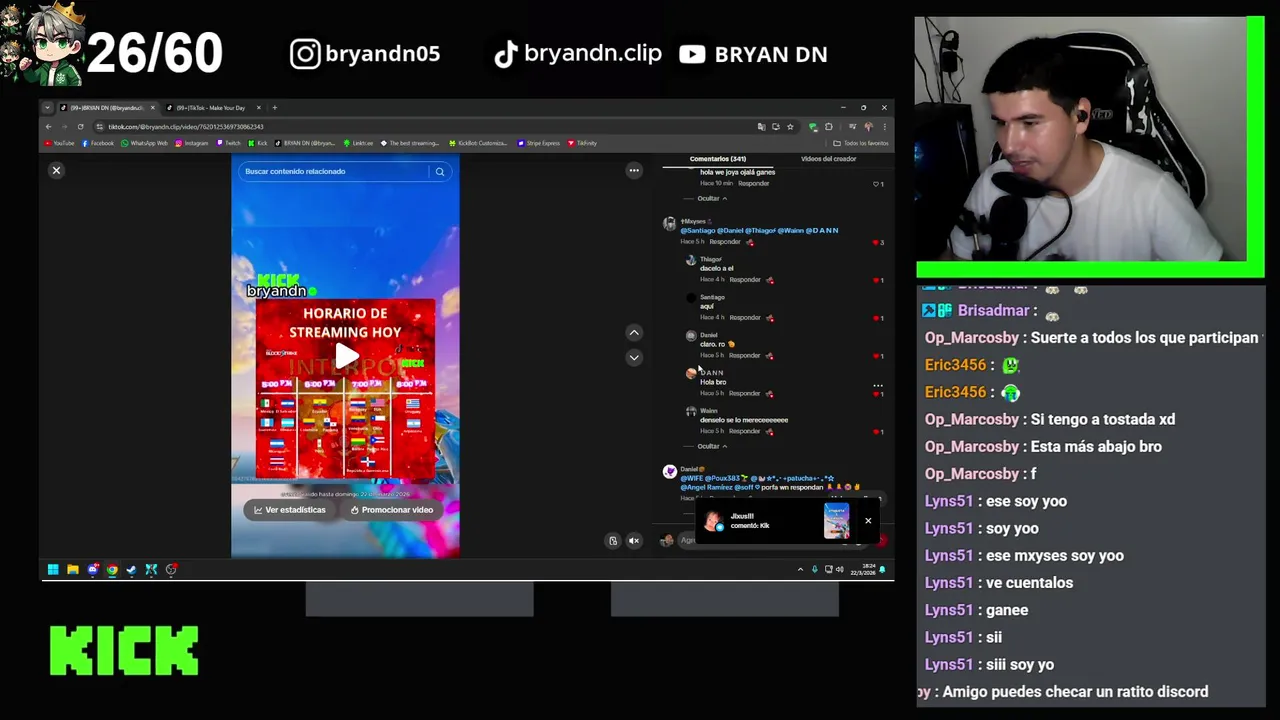The width and height of the screenshot is (1280, 720).
Task: Click Responder under Santiago's reply
Action: coord(745,318)
